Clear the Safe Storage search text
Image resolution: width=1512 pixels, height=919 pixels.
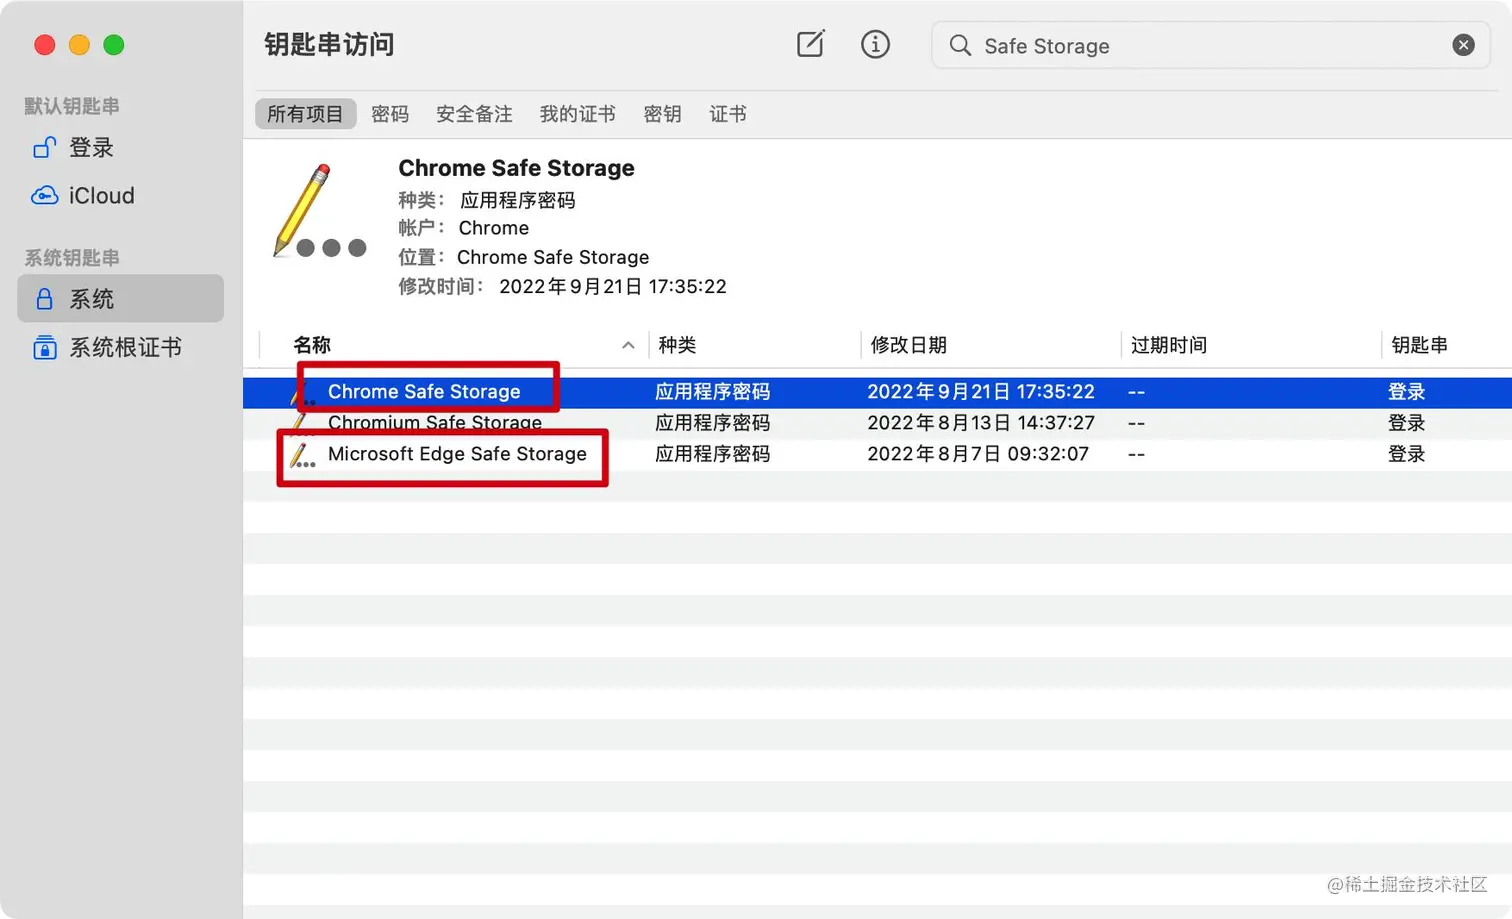pos(1463,45)
